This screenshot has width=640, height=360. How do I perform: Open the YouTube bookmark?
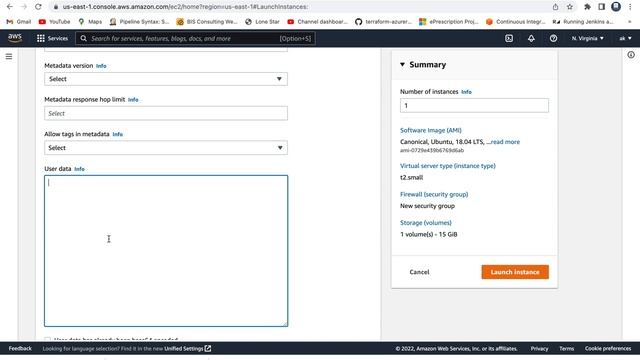coord(54,22)
